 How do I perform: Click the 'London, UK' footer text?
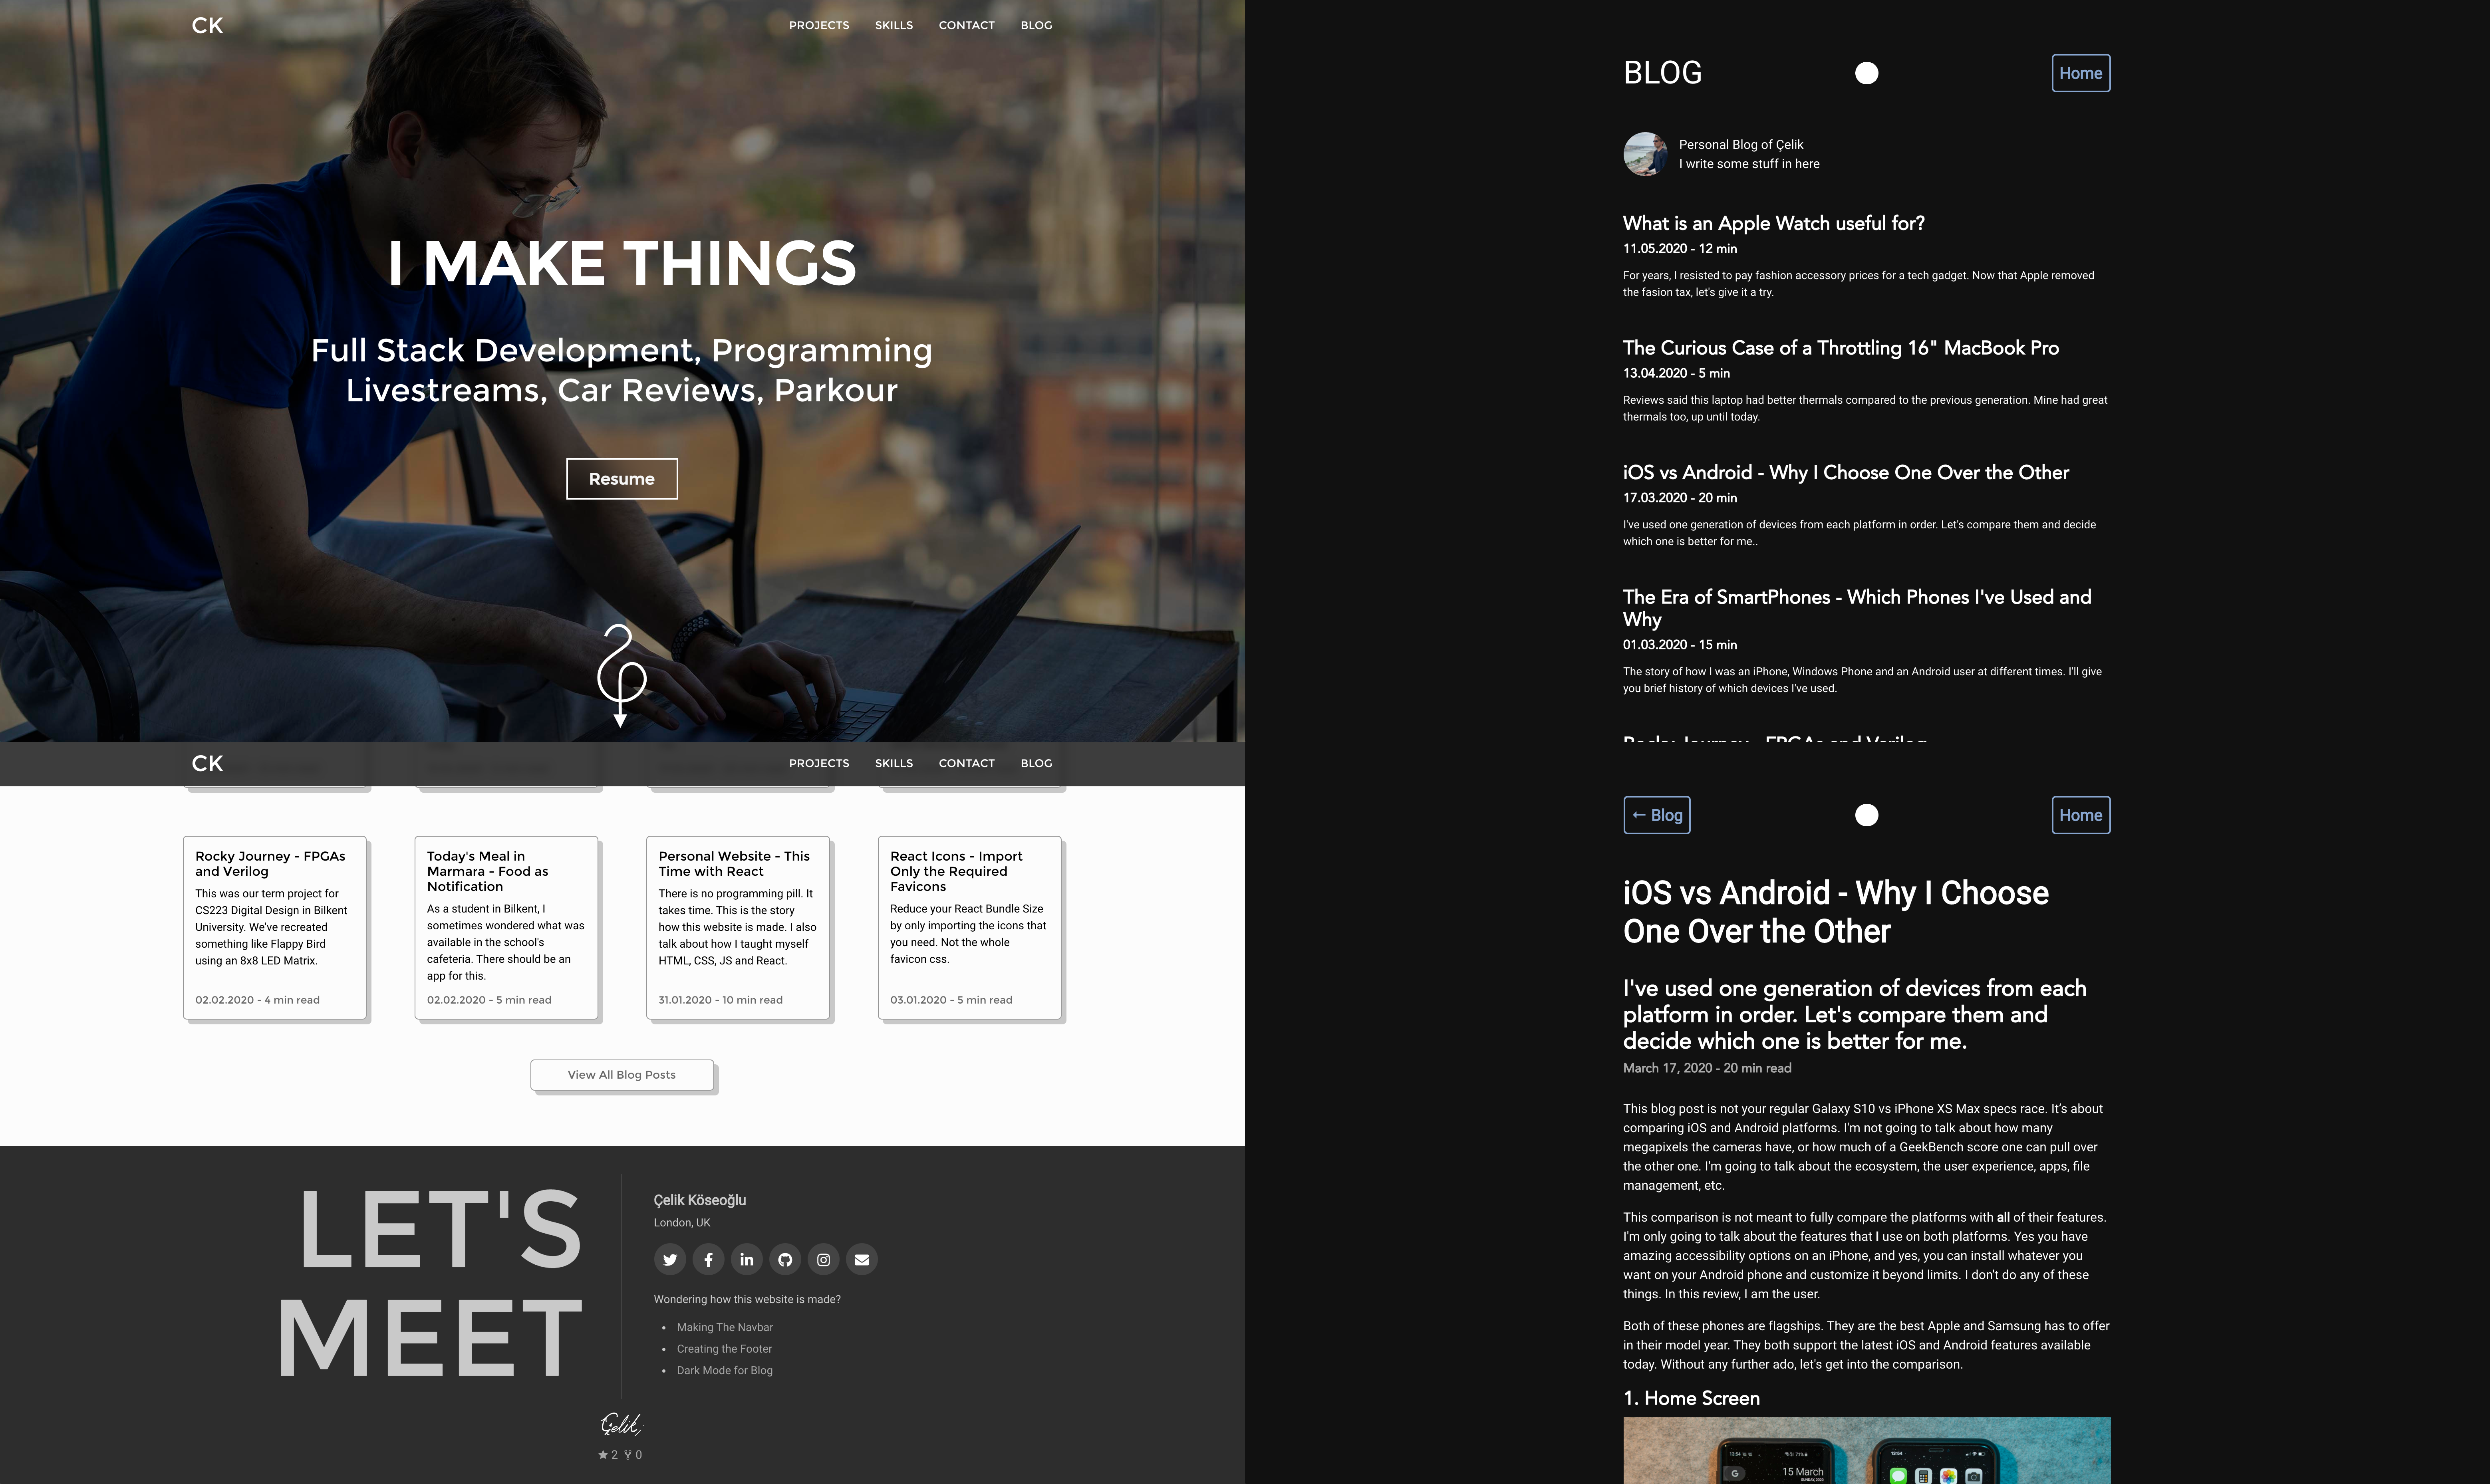click(x=682, y=1223)
